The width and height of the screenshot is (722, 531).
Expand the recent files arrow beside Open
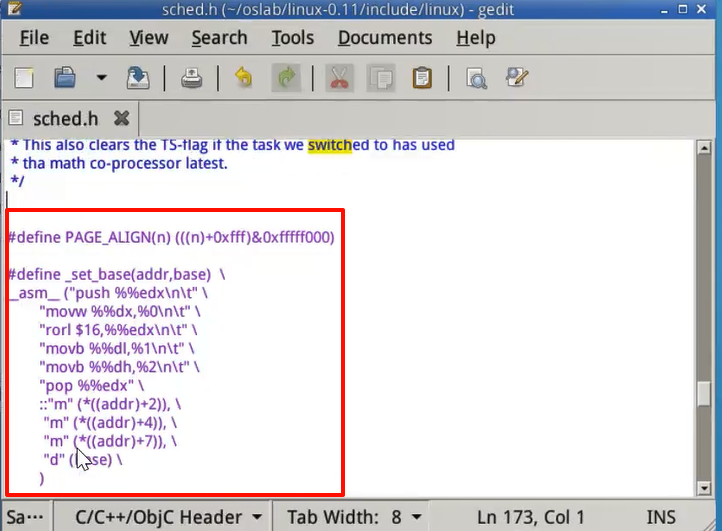(101, 77)
